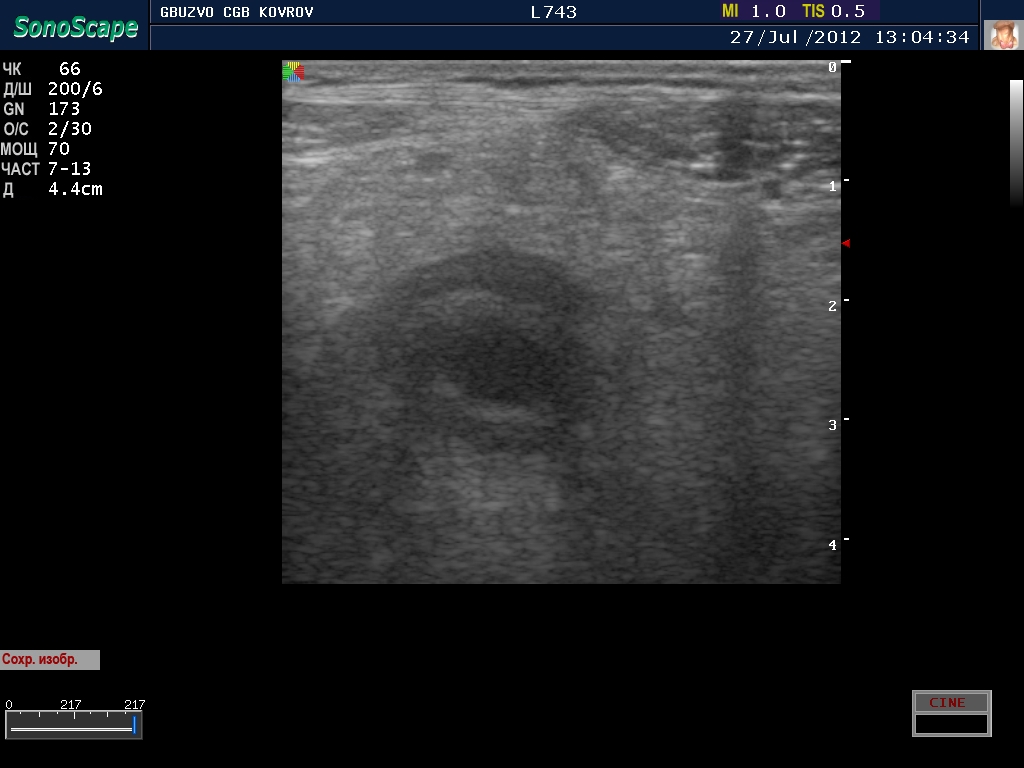Click the empty box below CINE

pyautogui.click(x=951, y=724)
